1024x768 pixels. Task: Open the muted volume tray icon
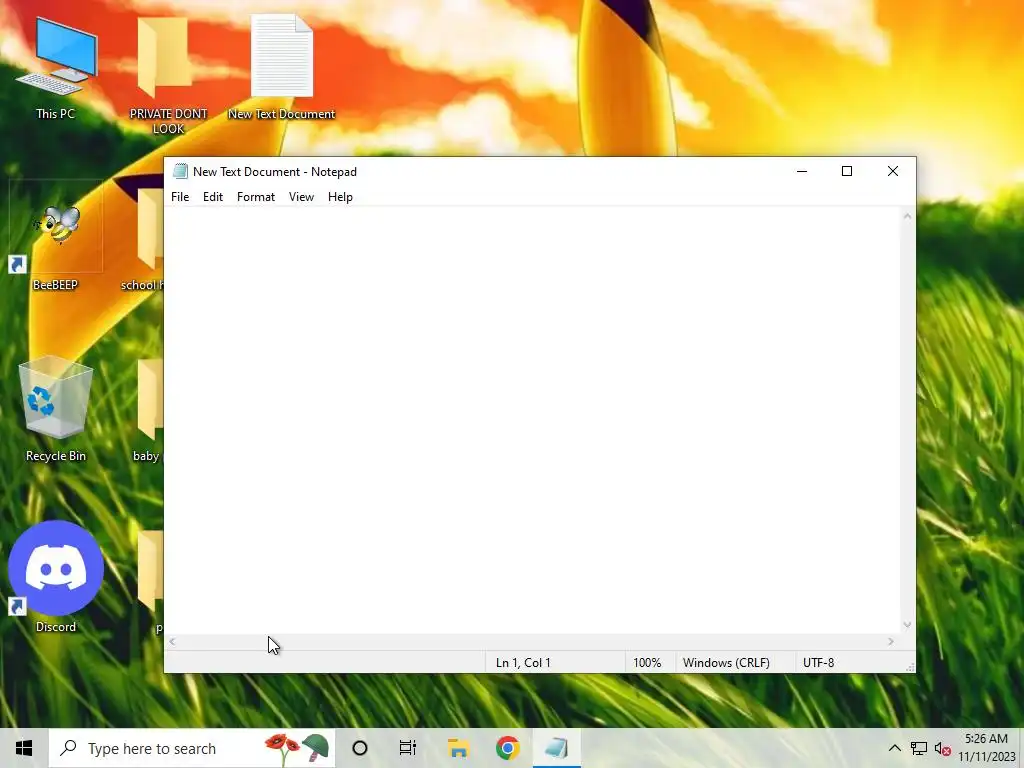942,748
